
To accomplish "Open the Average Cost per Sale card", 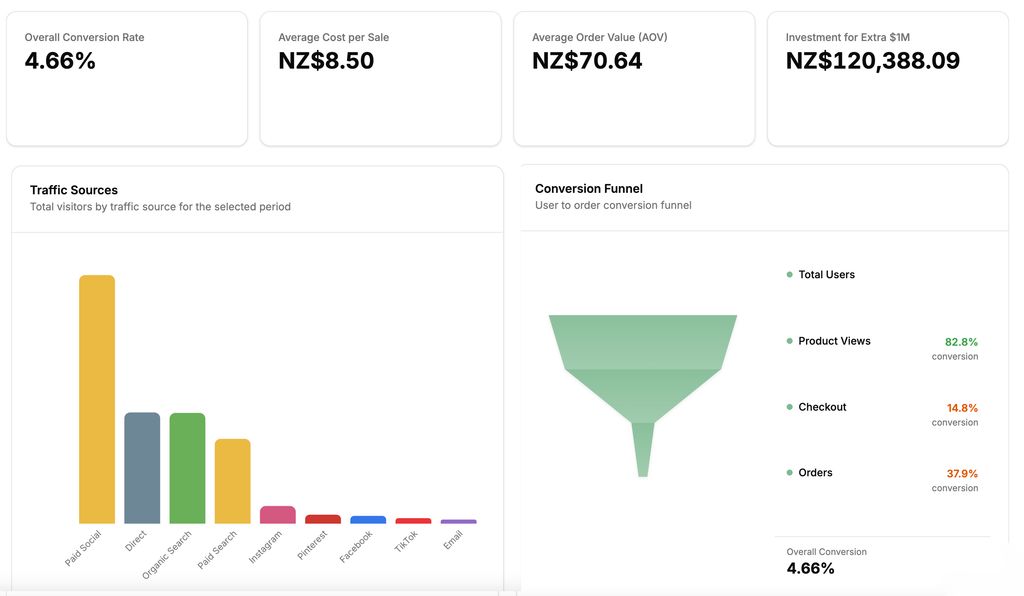I will point(380,78).
